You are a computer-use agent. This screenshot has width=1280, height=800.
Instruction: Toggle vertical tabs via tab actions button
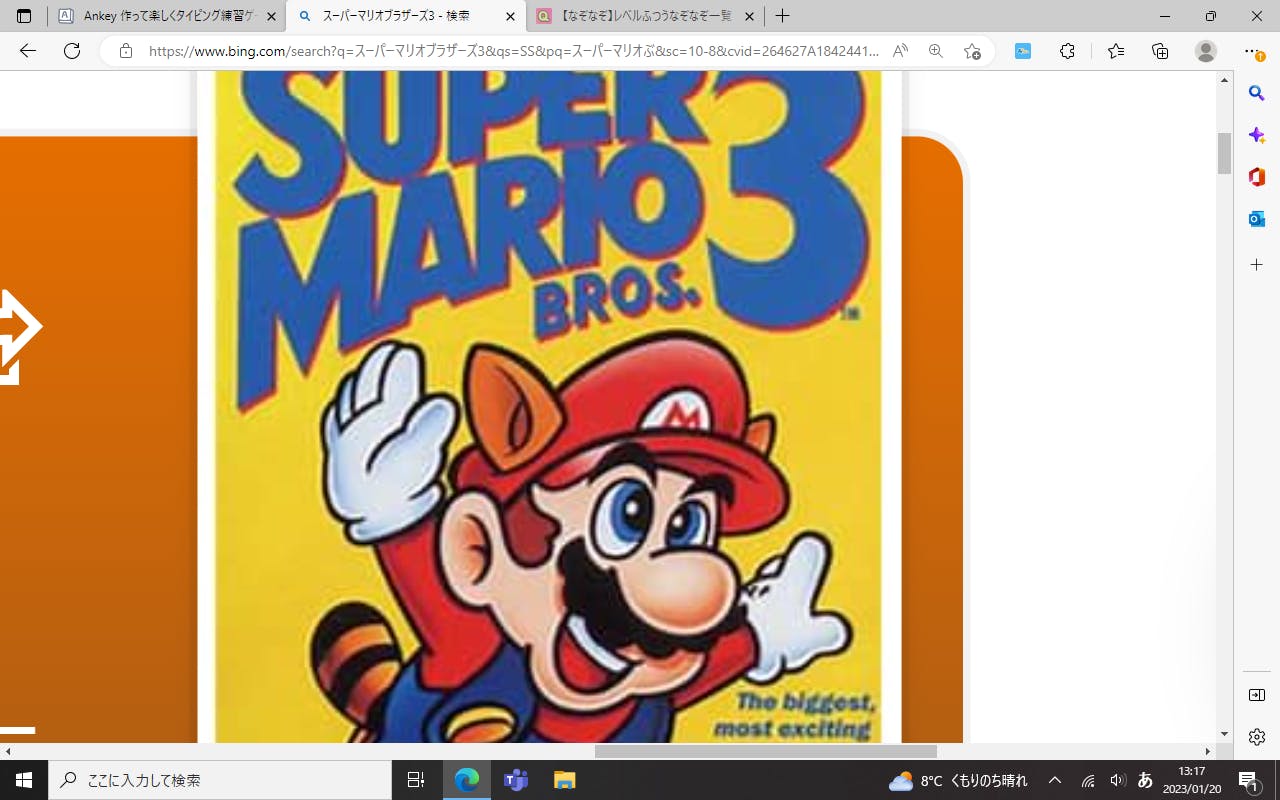click(24, 16)
